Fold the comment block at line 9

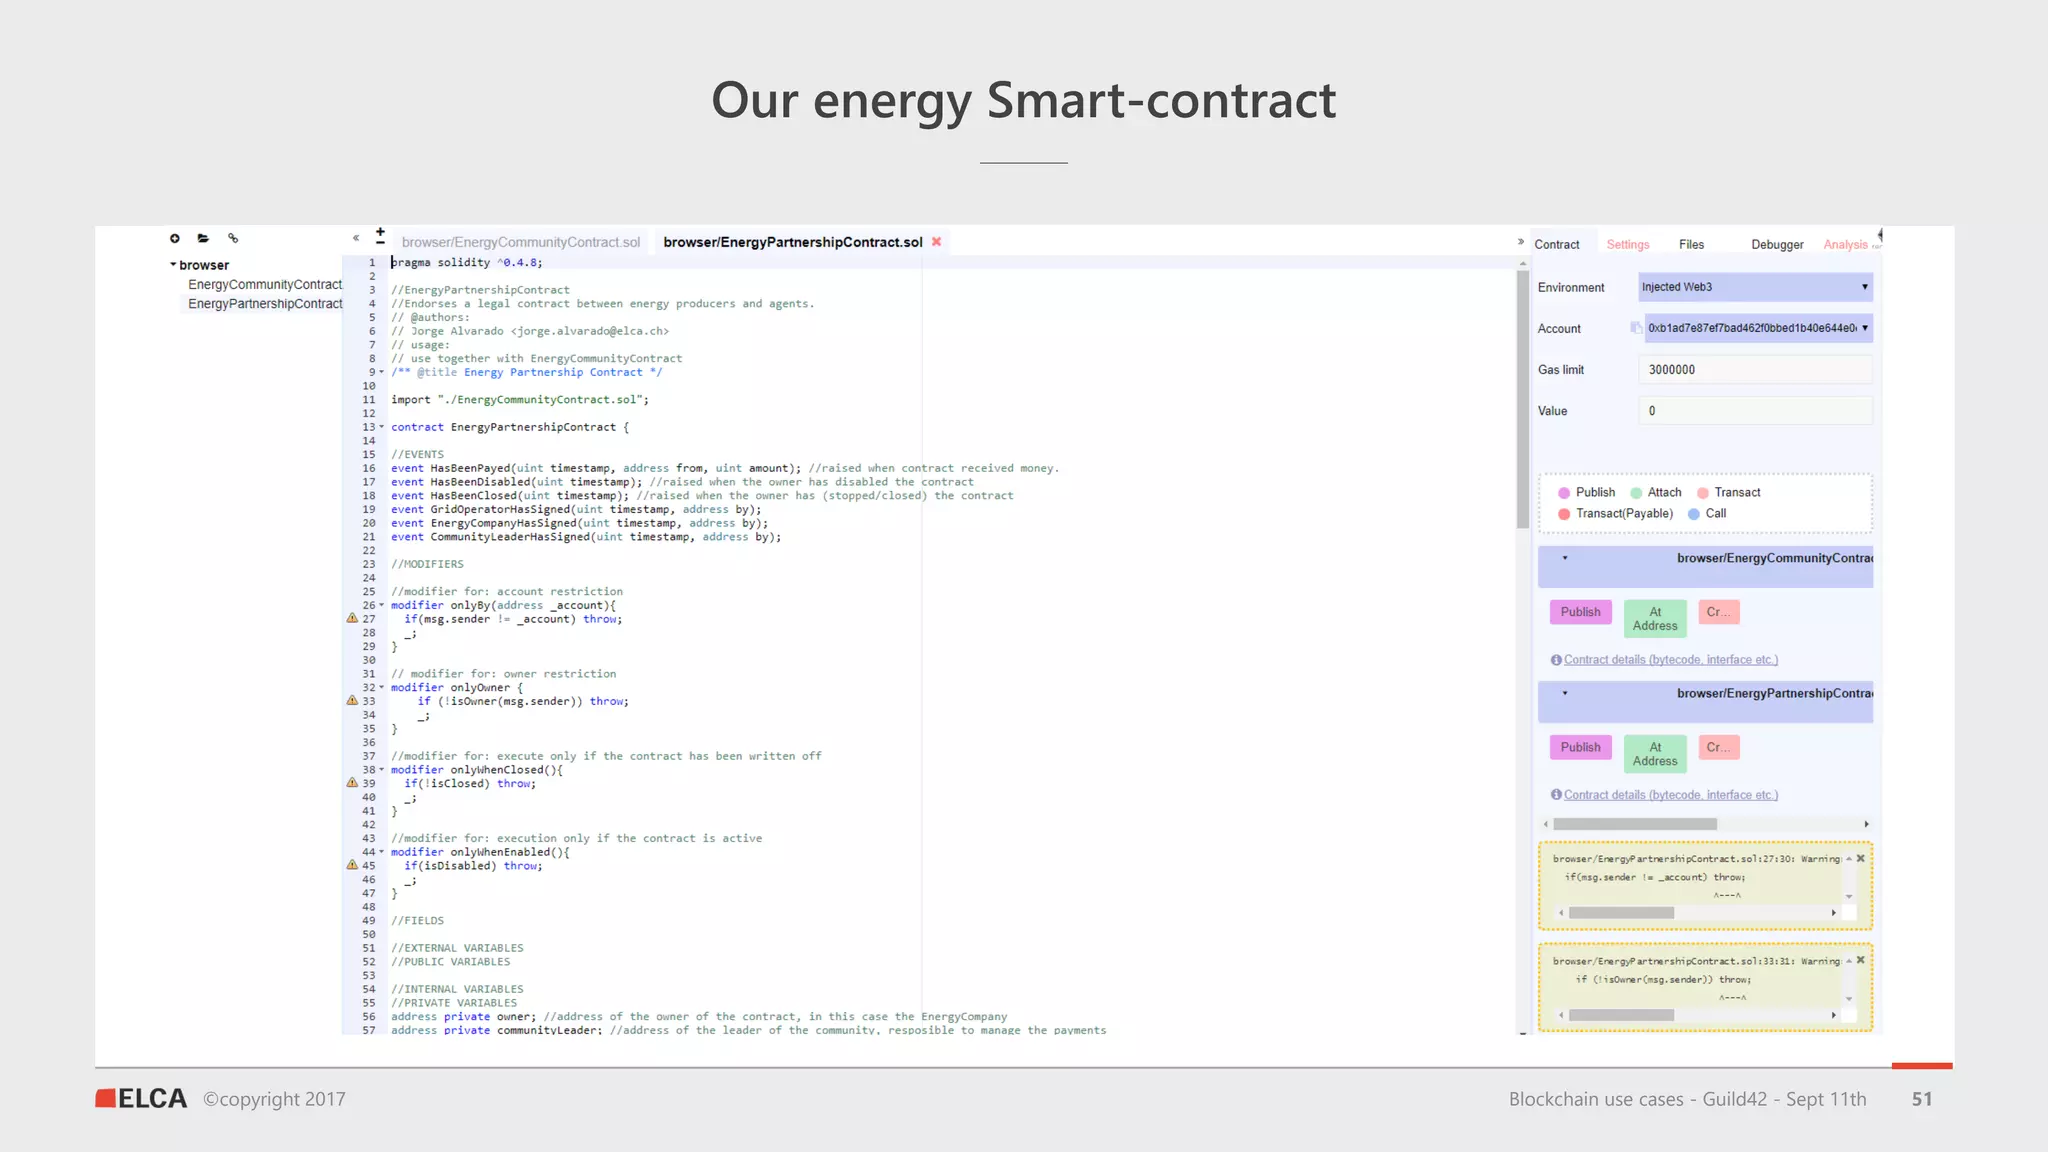382,372
